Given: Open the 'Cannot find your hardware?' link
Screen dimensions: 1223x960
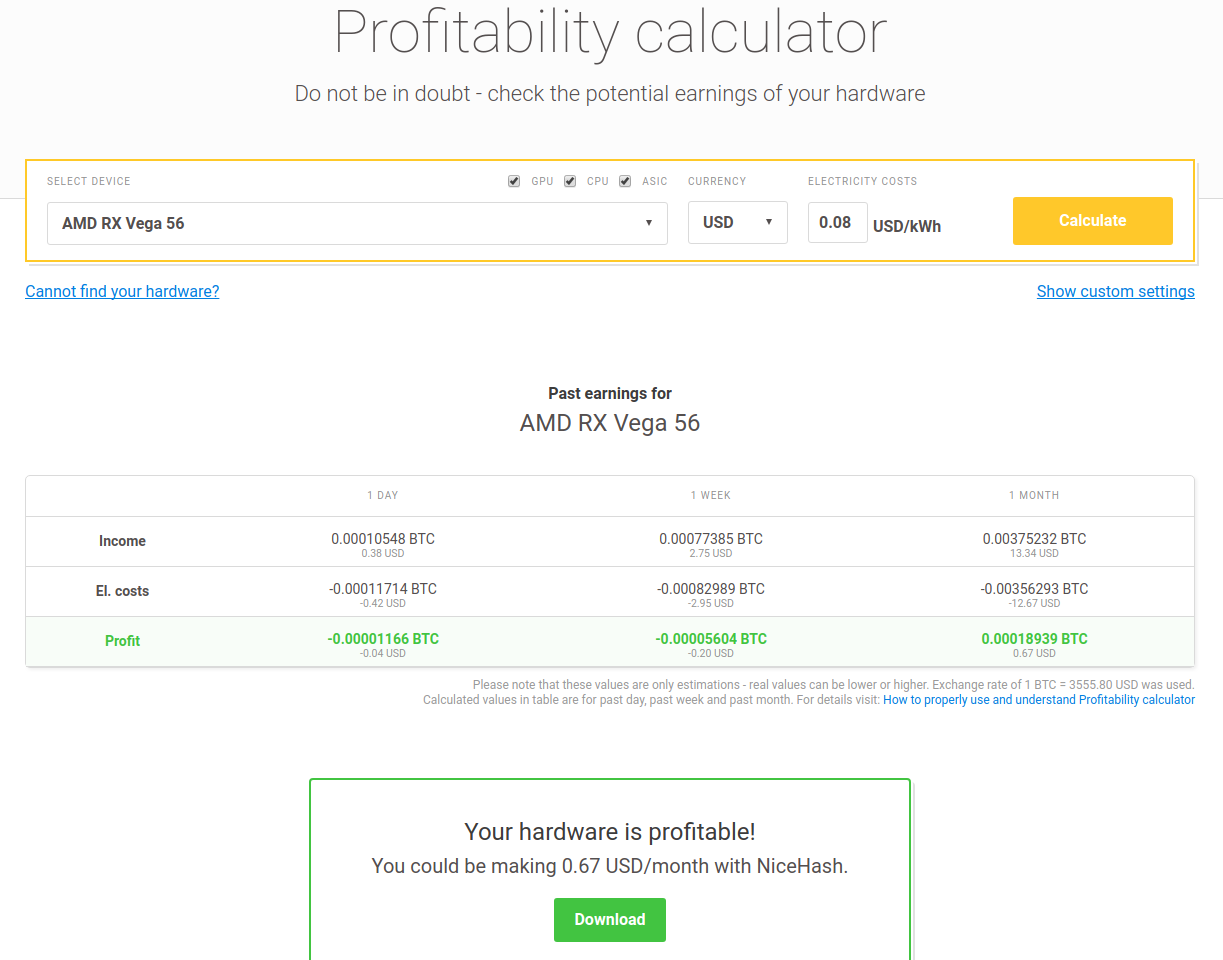Looking at the screenshot, I should point(122,291).
